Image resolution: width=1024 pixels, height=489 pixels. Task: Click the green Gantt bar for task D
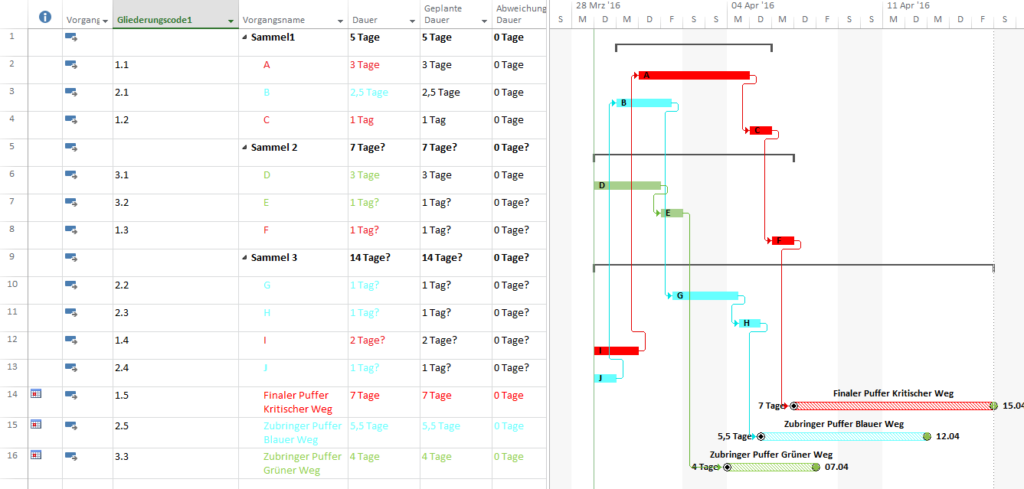(x=628, y=185)
